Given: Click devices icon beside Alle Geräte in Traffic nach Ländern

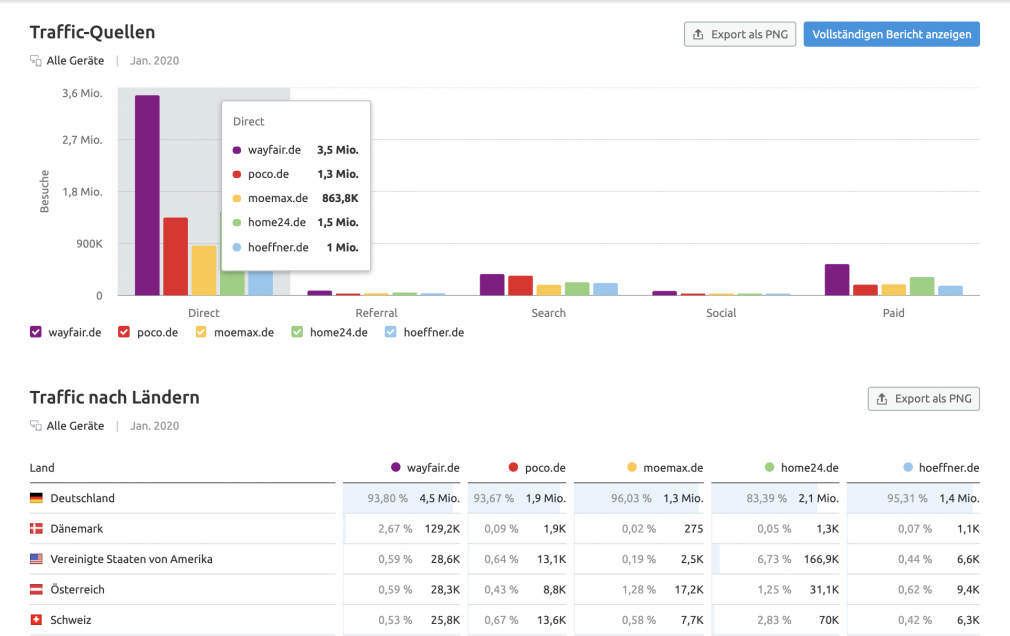Looking at the screenshot, I should [35, 426].
